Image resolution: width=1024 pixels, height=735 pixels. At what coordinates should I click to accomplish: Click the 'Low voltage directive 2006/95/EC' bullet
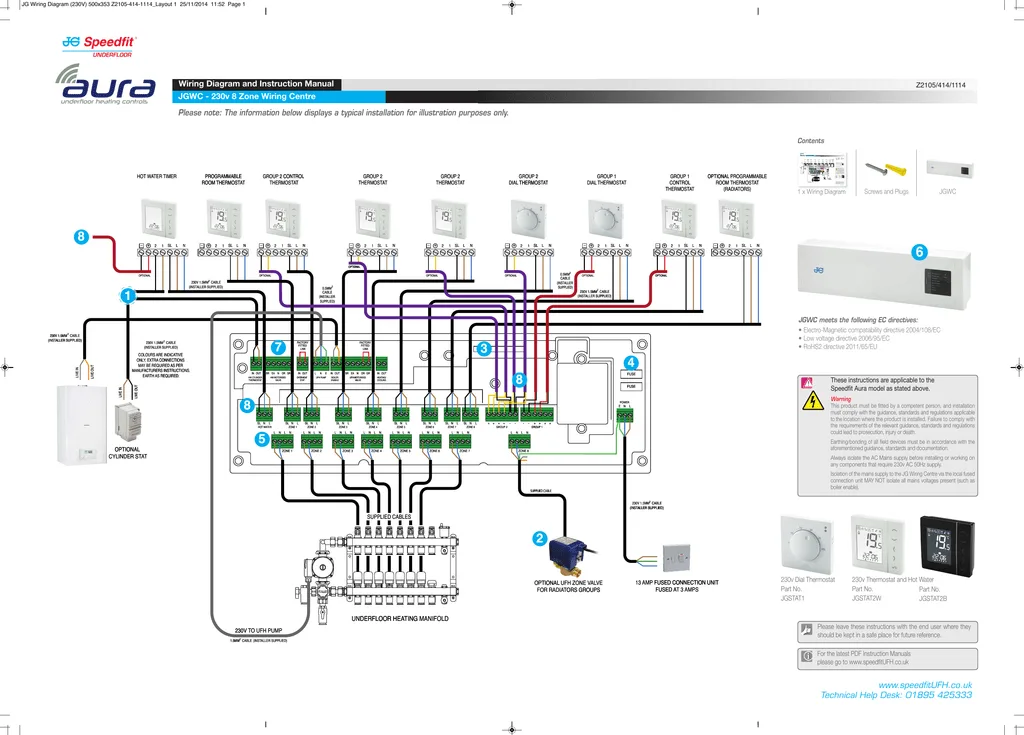844,338
